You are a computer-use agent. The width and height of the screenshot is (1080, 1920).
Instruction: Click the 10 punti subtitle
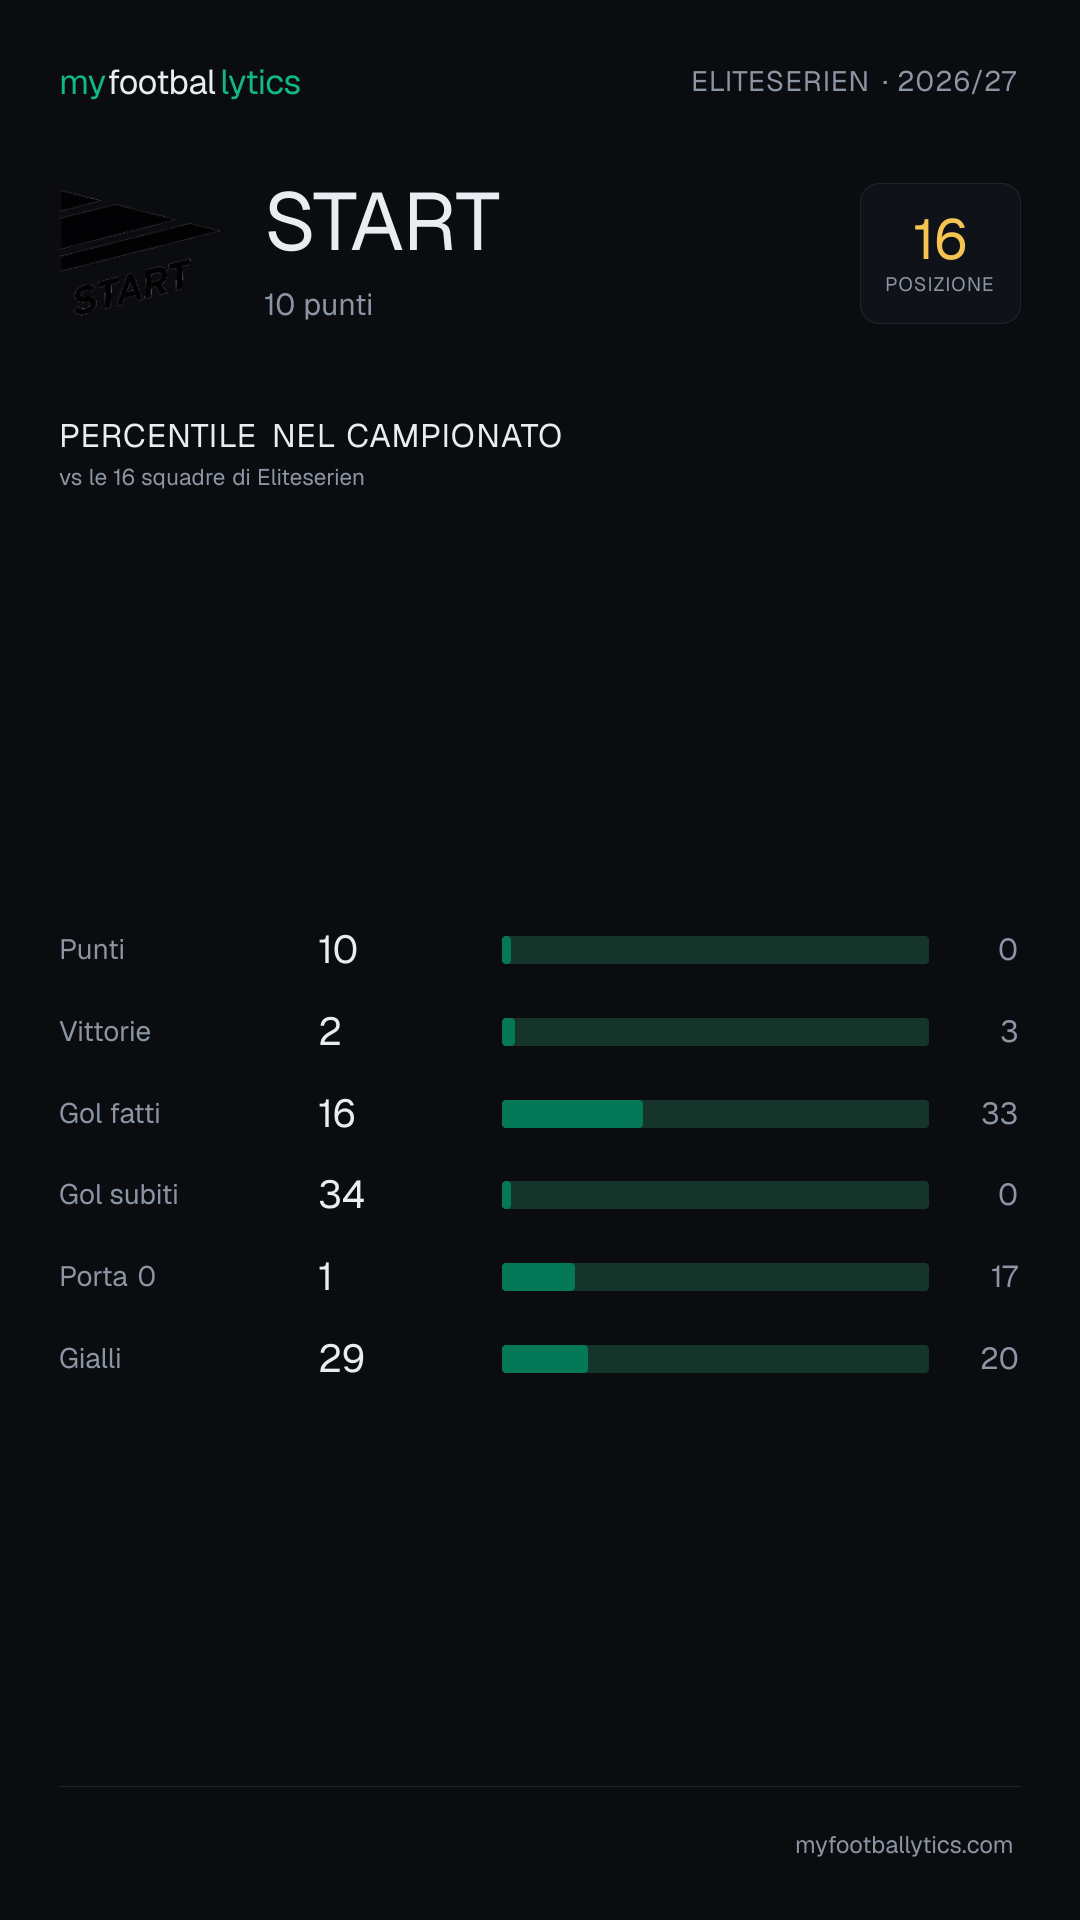pos(318,305)
